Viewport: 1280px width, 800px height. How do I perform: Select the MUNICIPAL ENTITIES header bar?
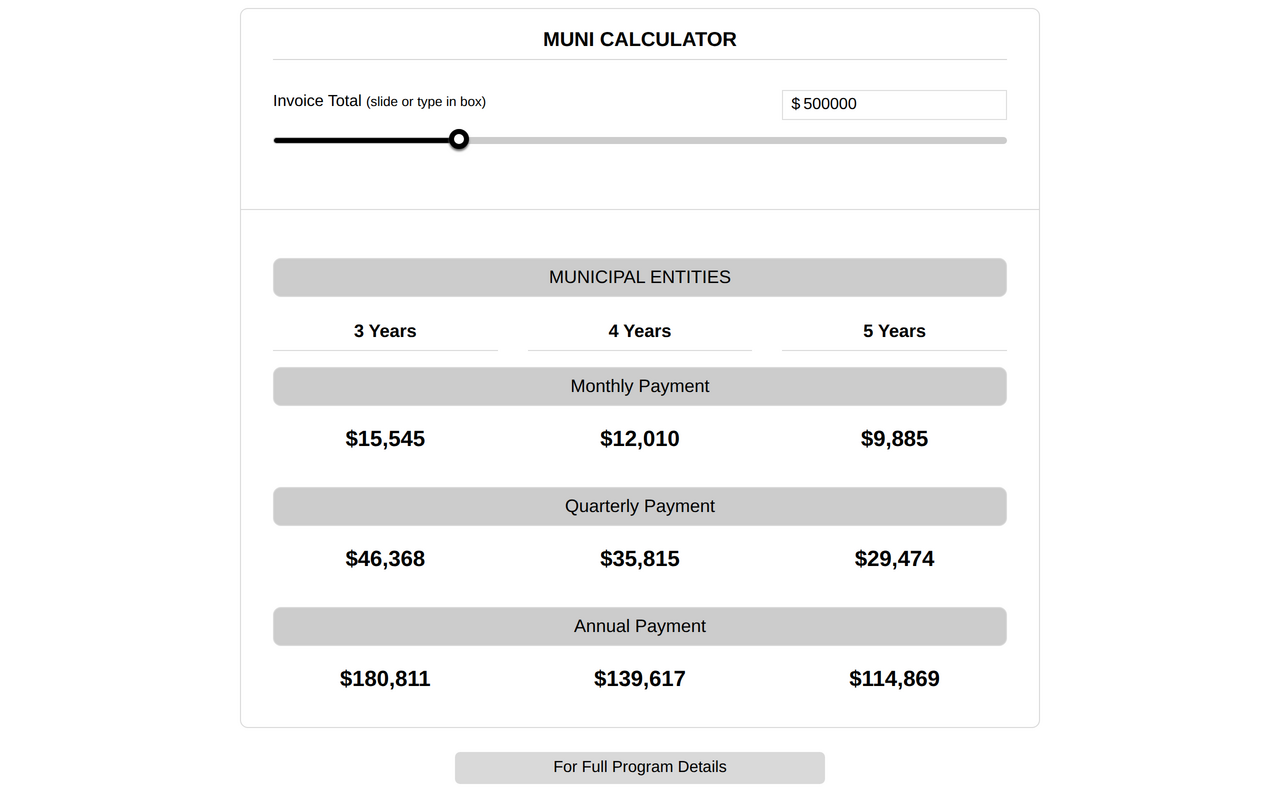click(x=639, y=277)
